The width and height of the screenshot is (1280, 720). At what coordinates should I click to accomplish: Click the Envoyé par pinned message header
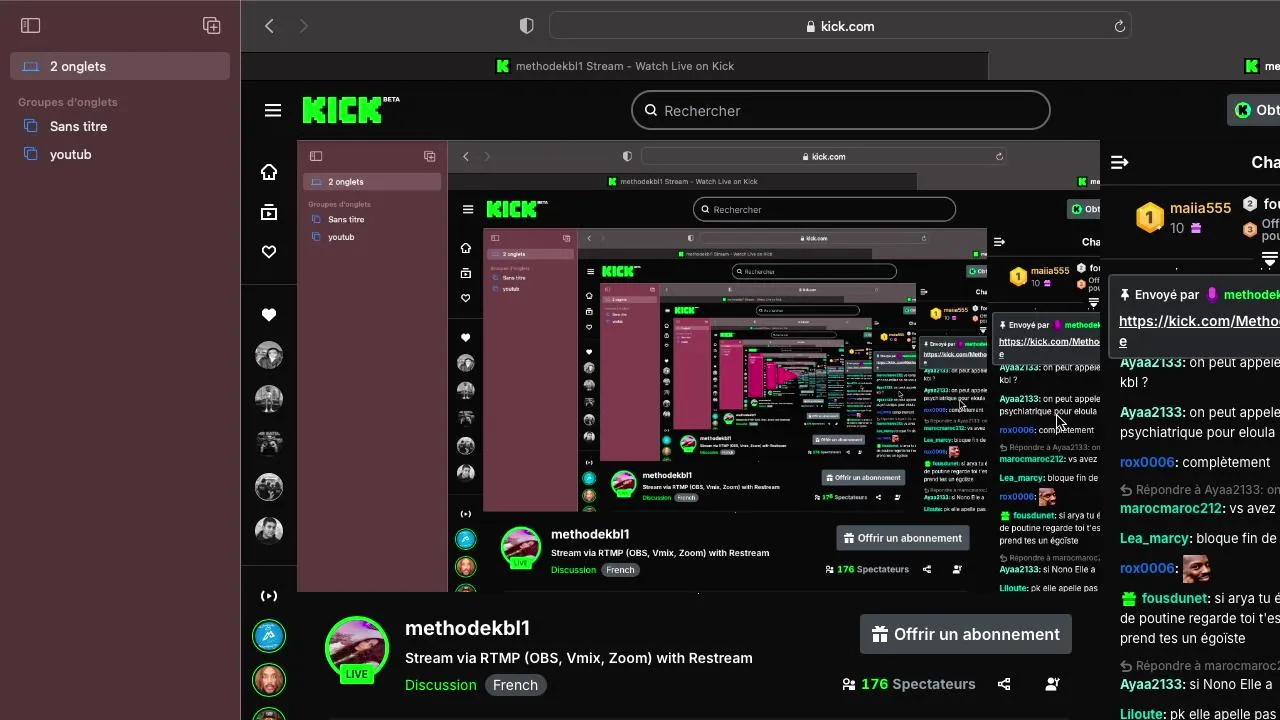pyautogui.click(x=1199, y=295)
